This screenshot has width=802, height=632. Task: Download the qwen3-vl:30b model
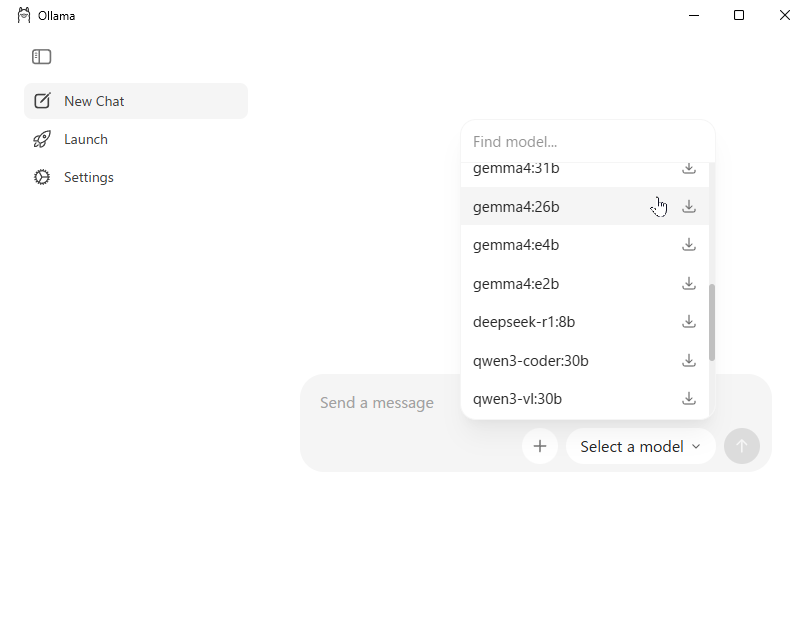click(689, 399)
